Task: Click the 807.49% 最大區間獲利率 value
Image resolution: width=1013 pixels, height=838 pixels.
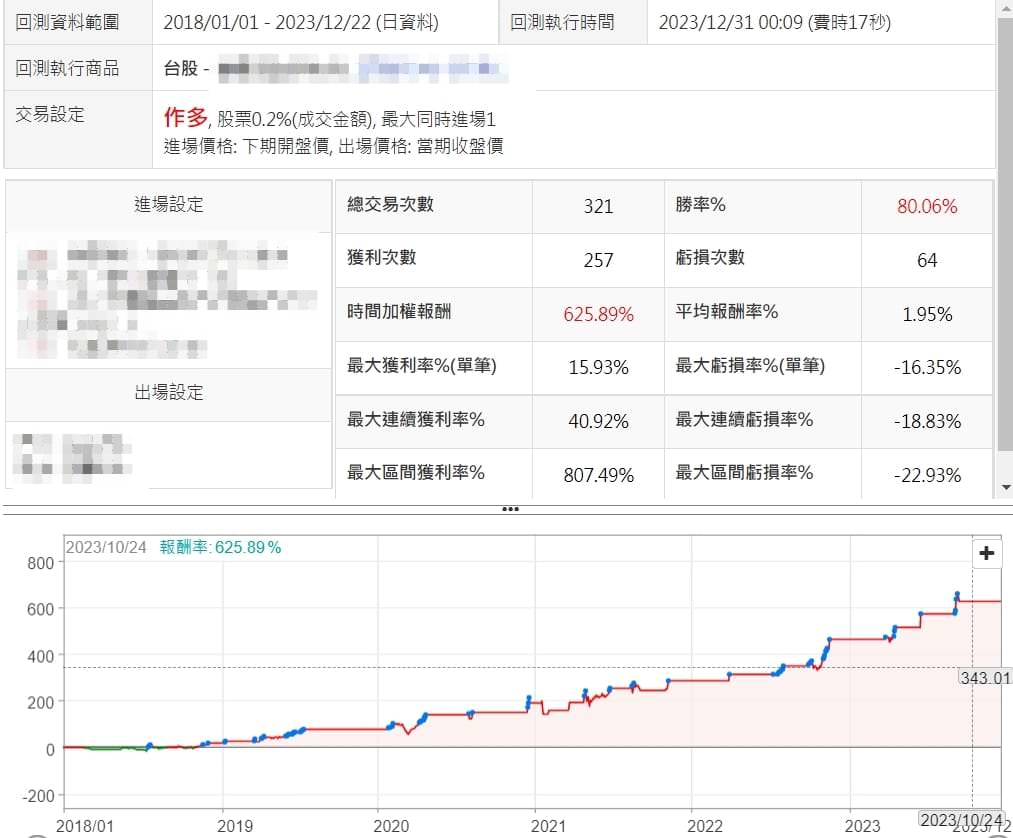Action: [x=598, y=475]
